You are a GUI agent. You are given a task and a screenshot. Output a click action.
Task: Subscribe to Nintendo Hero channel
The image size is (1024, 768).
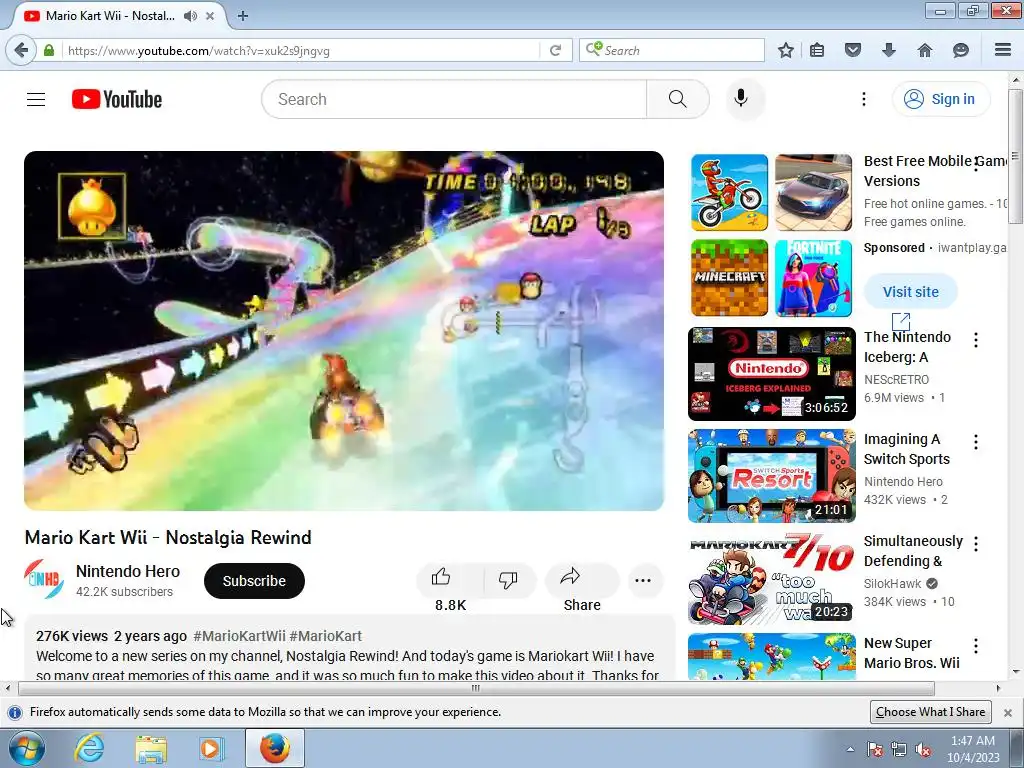pos(254,581)
